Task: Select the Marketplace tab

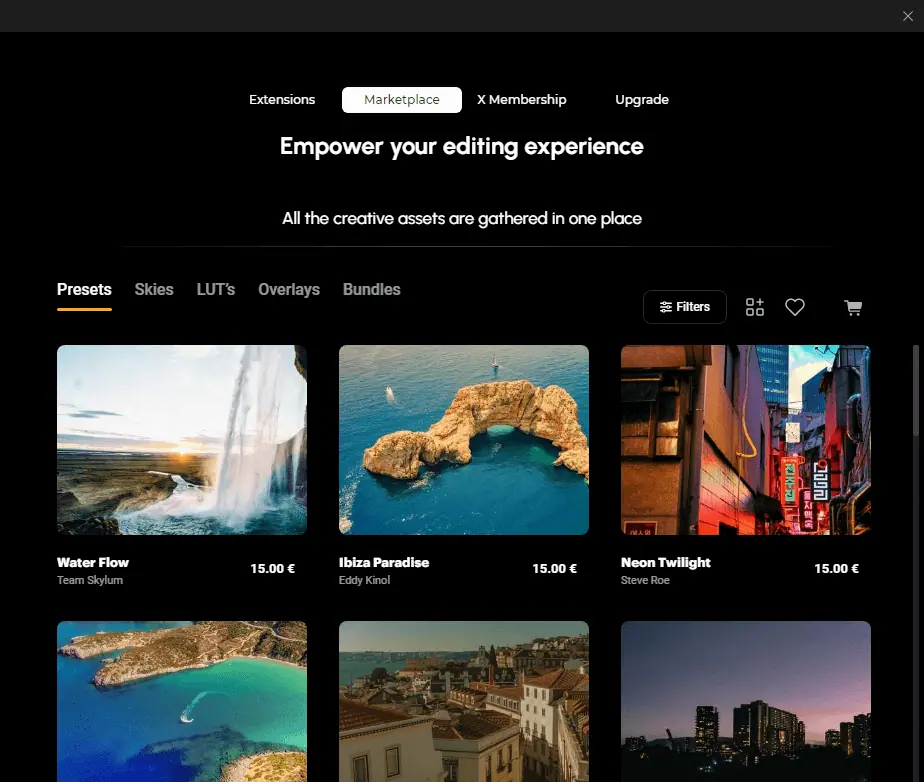Action: [x=402, y=100]
